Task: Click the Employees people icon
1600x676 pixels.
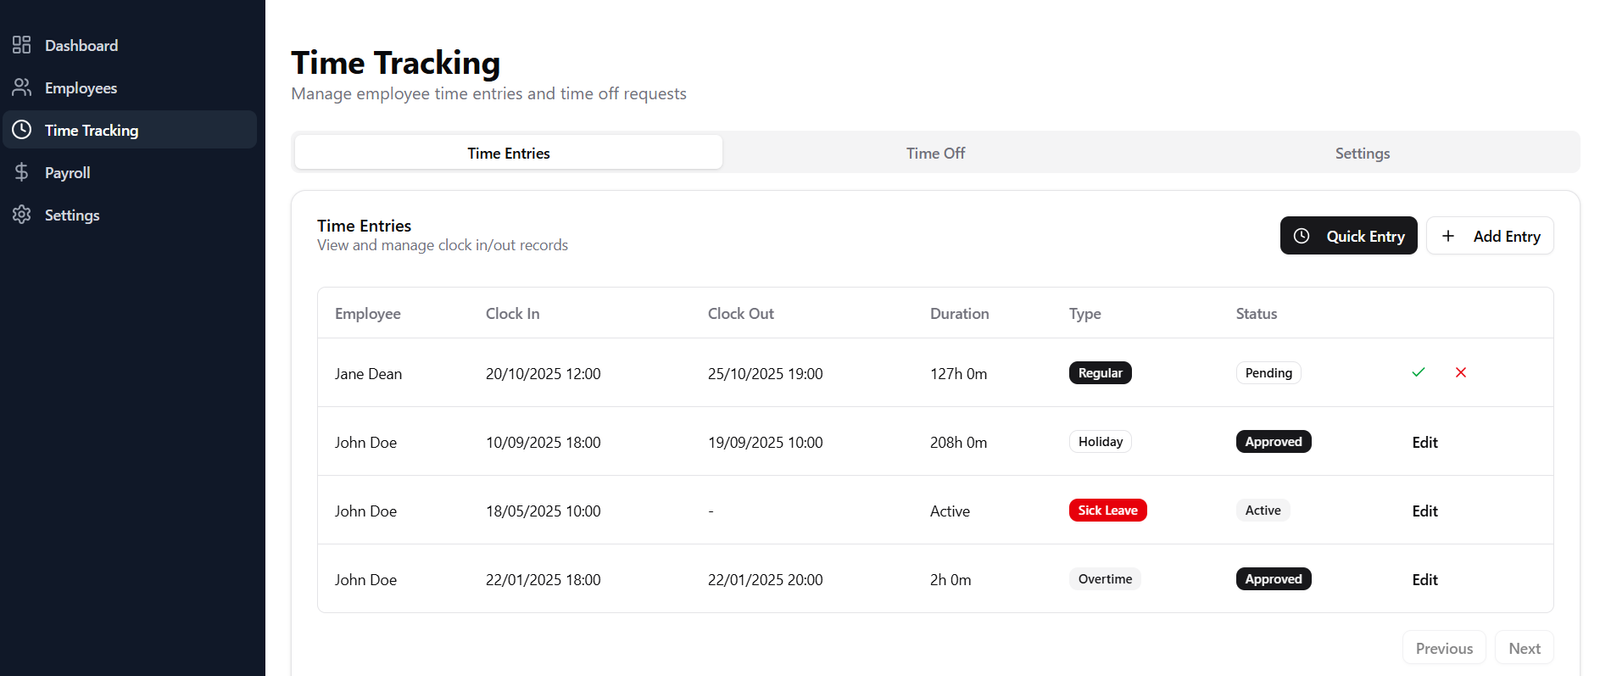Action: (x=21, y=88)
